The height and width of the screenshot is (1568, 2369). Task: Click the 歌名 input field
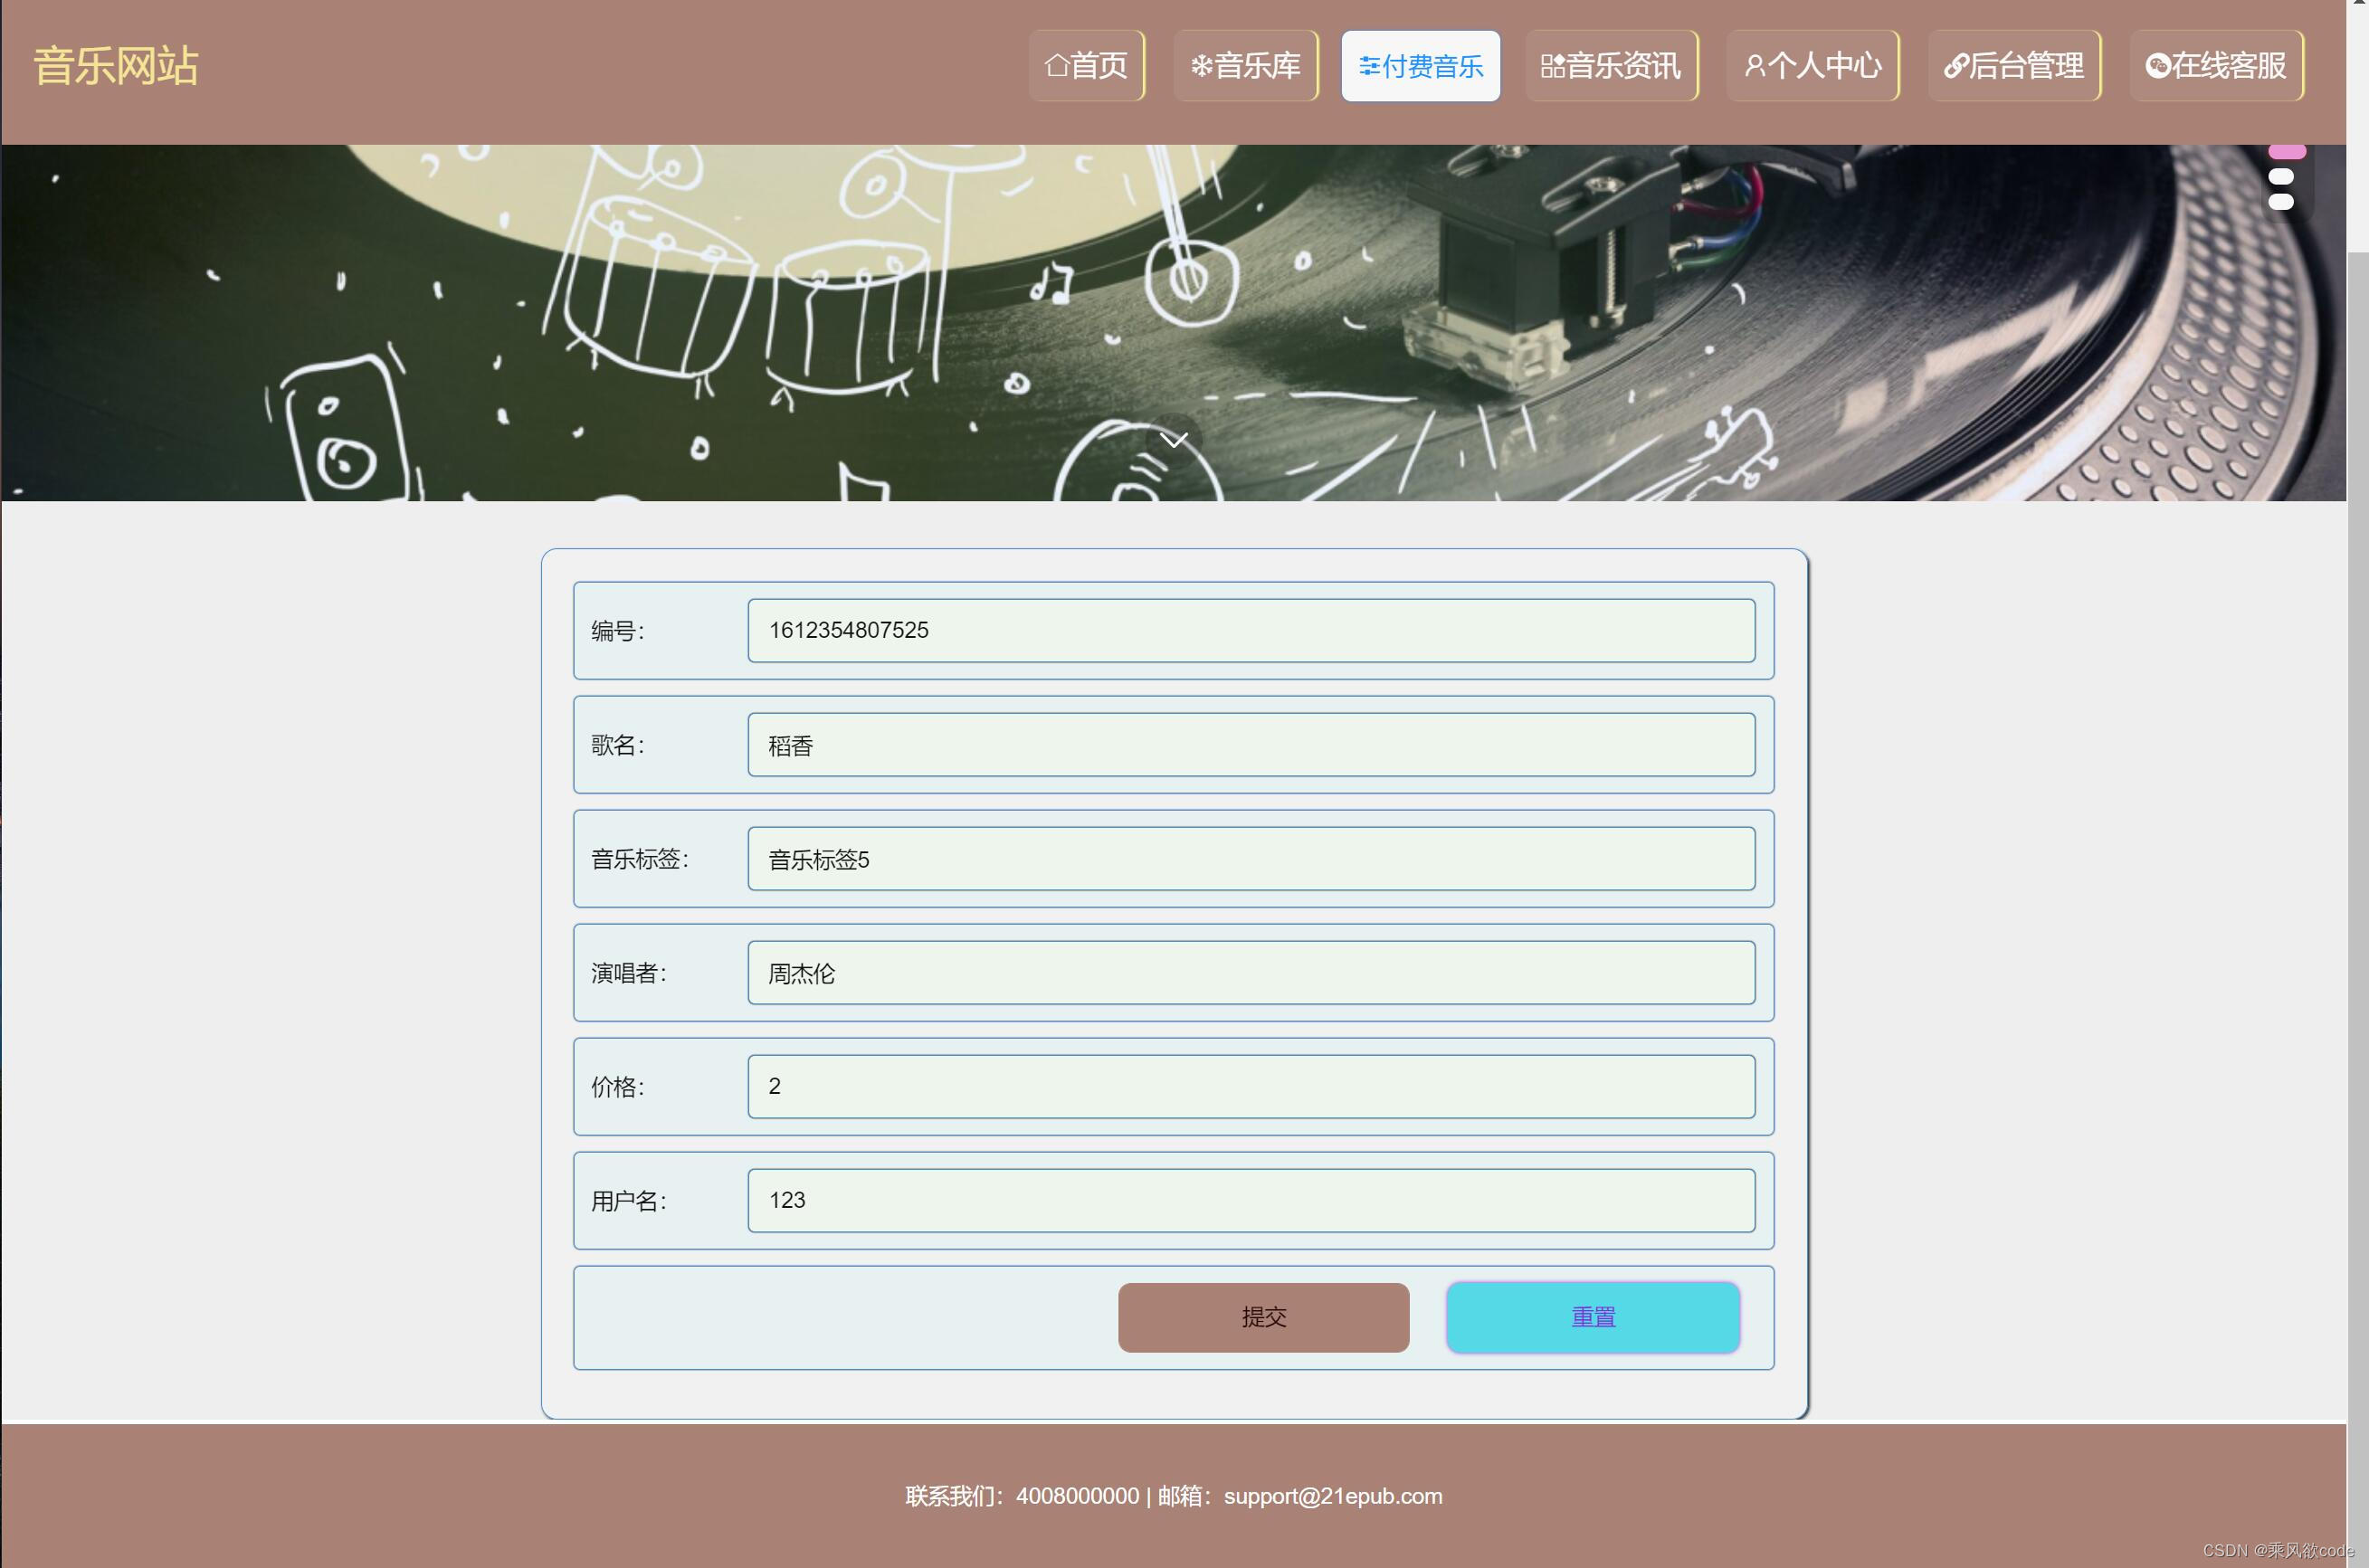pyautogui.click(x=1250, y=745)
